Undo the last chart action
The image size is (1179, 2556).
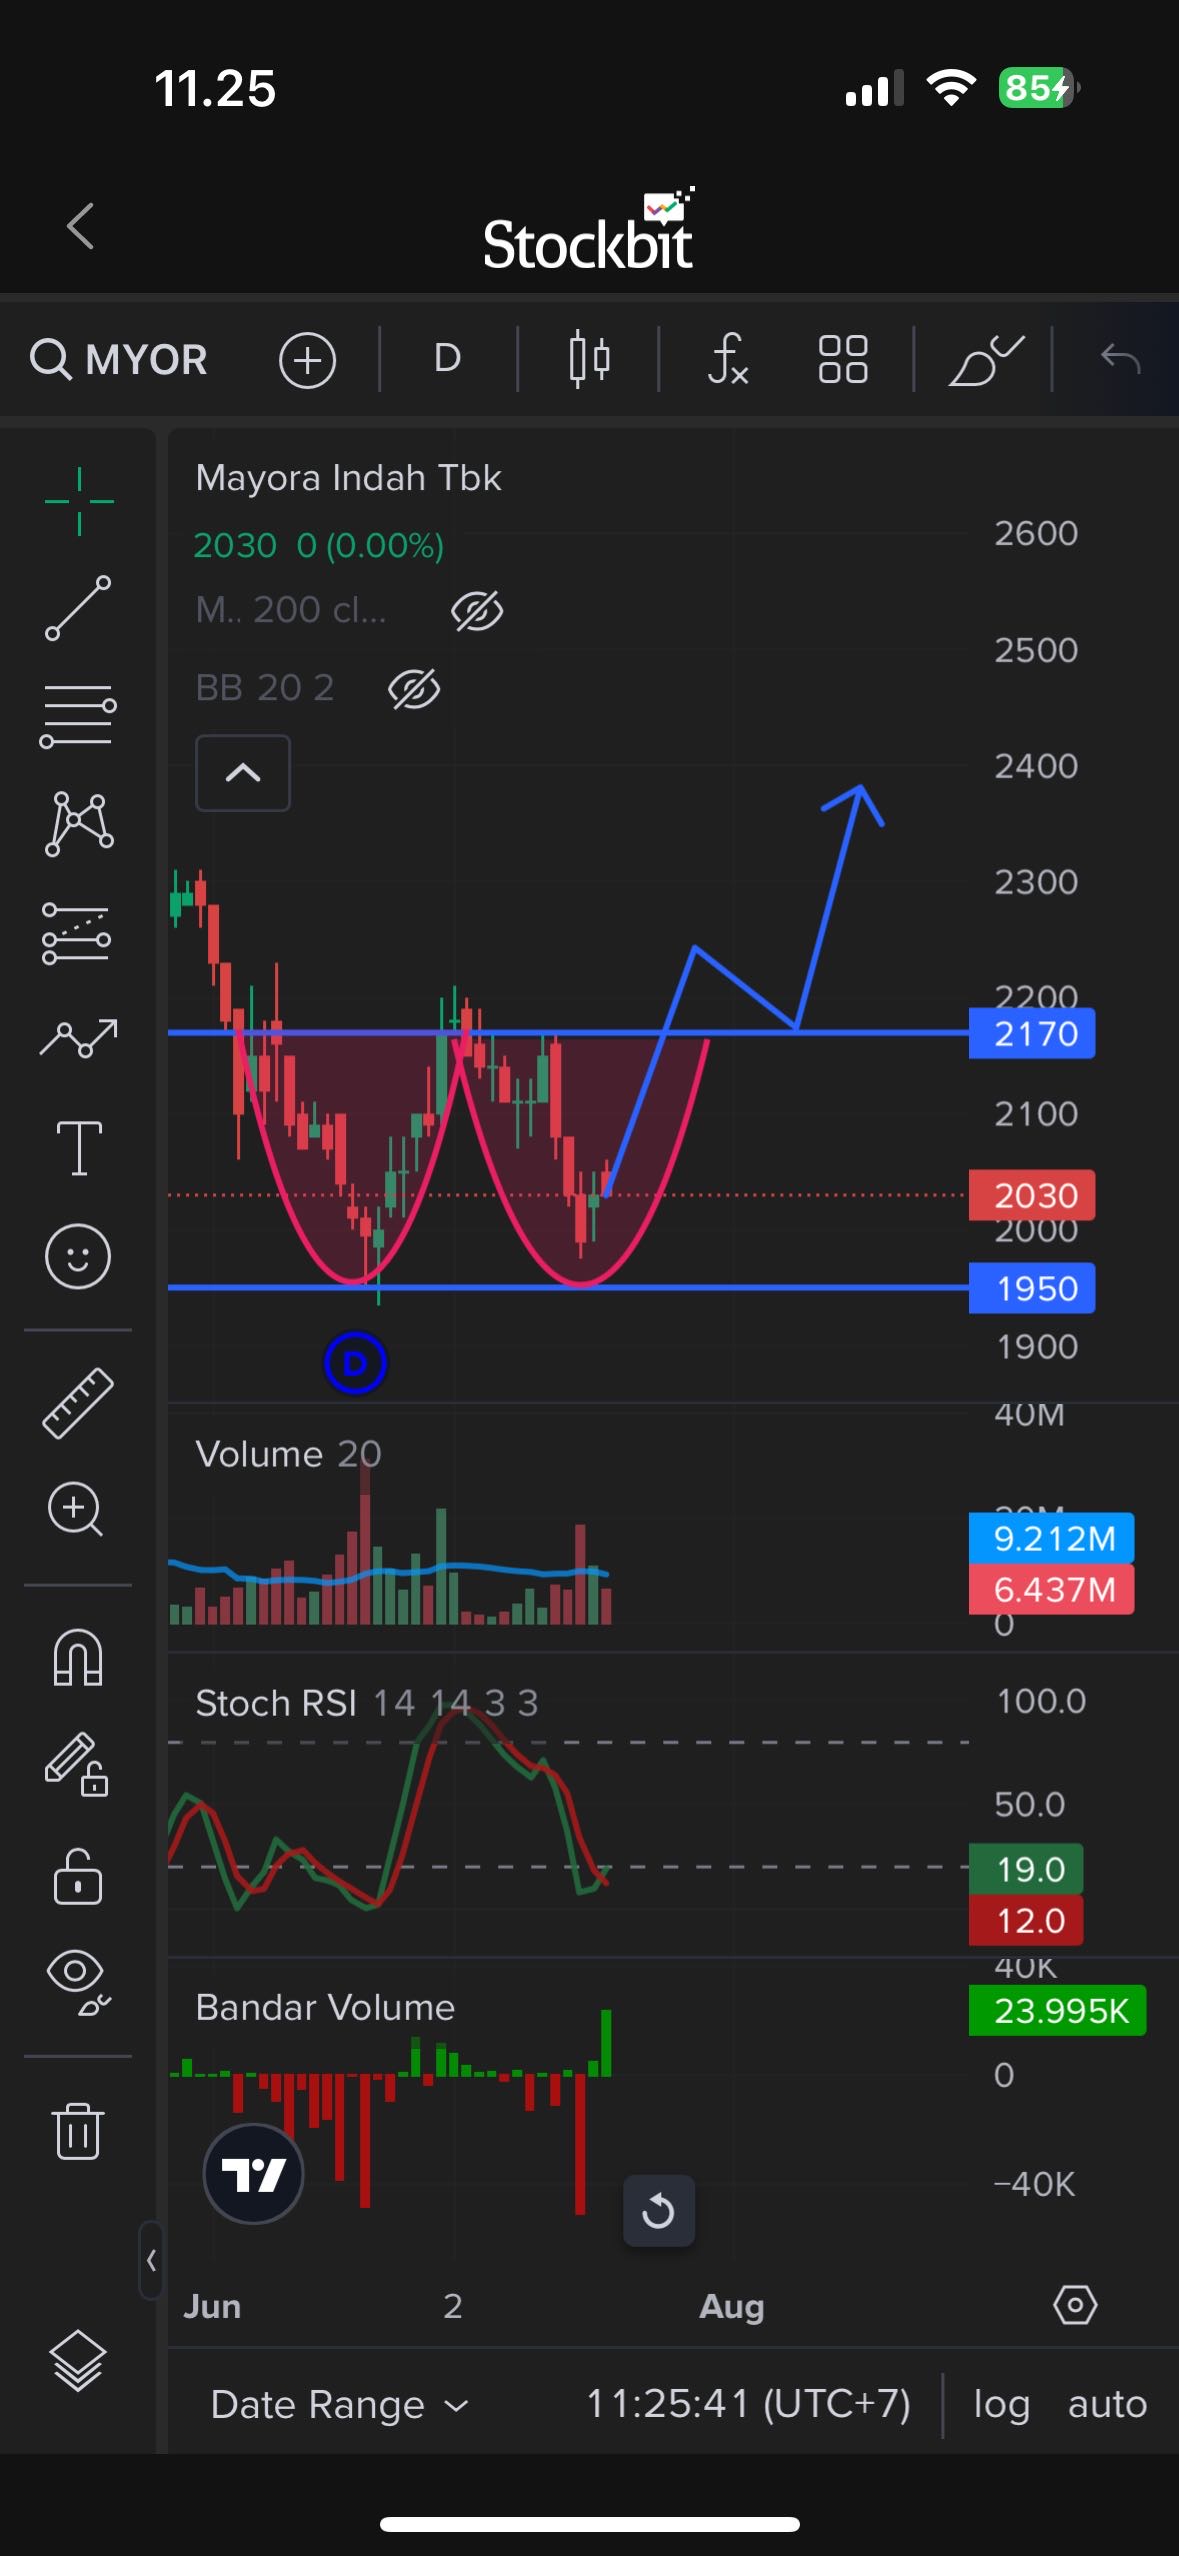[x=1120, y=358]
